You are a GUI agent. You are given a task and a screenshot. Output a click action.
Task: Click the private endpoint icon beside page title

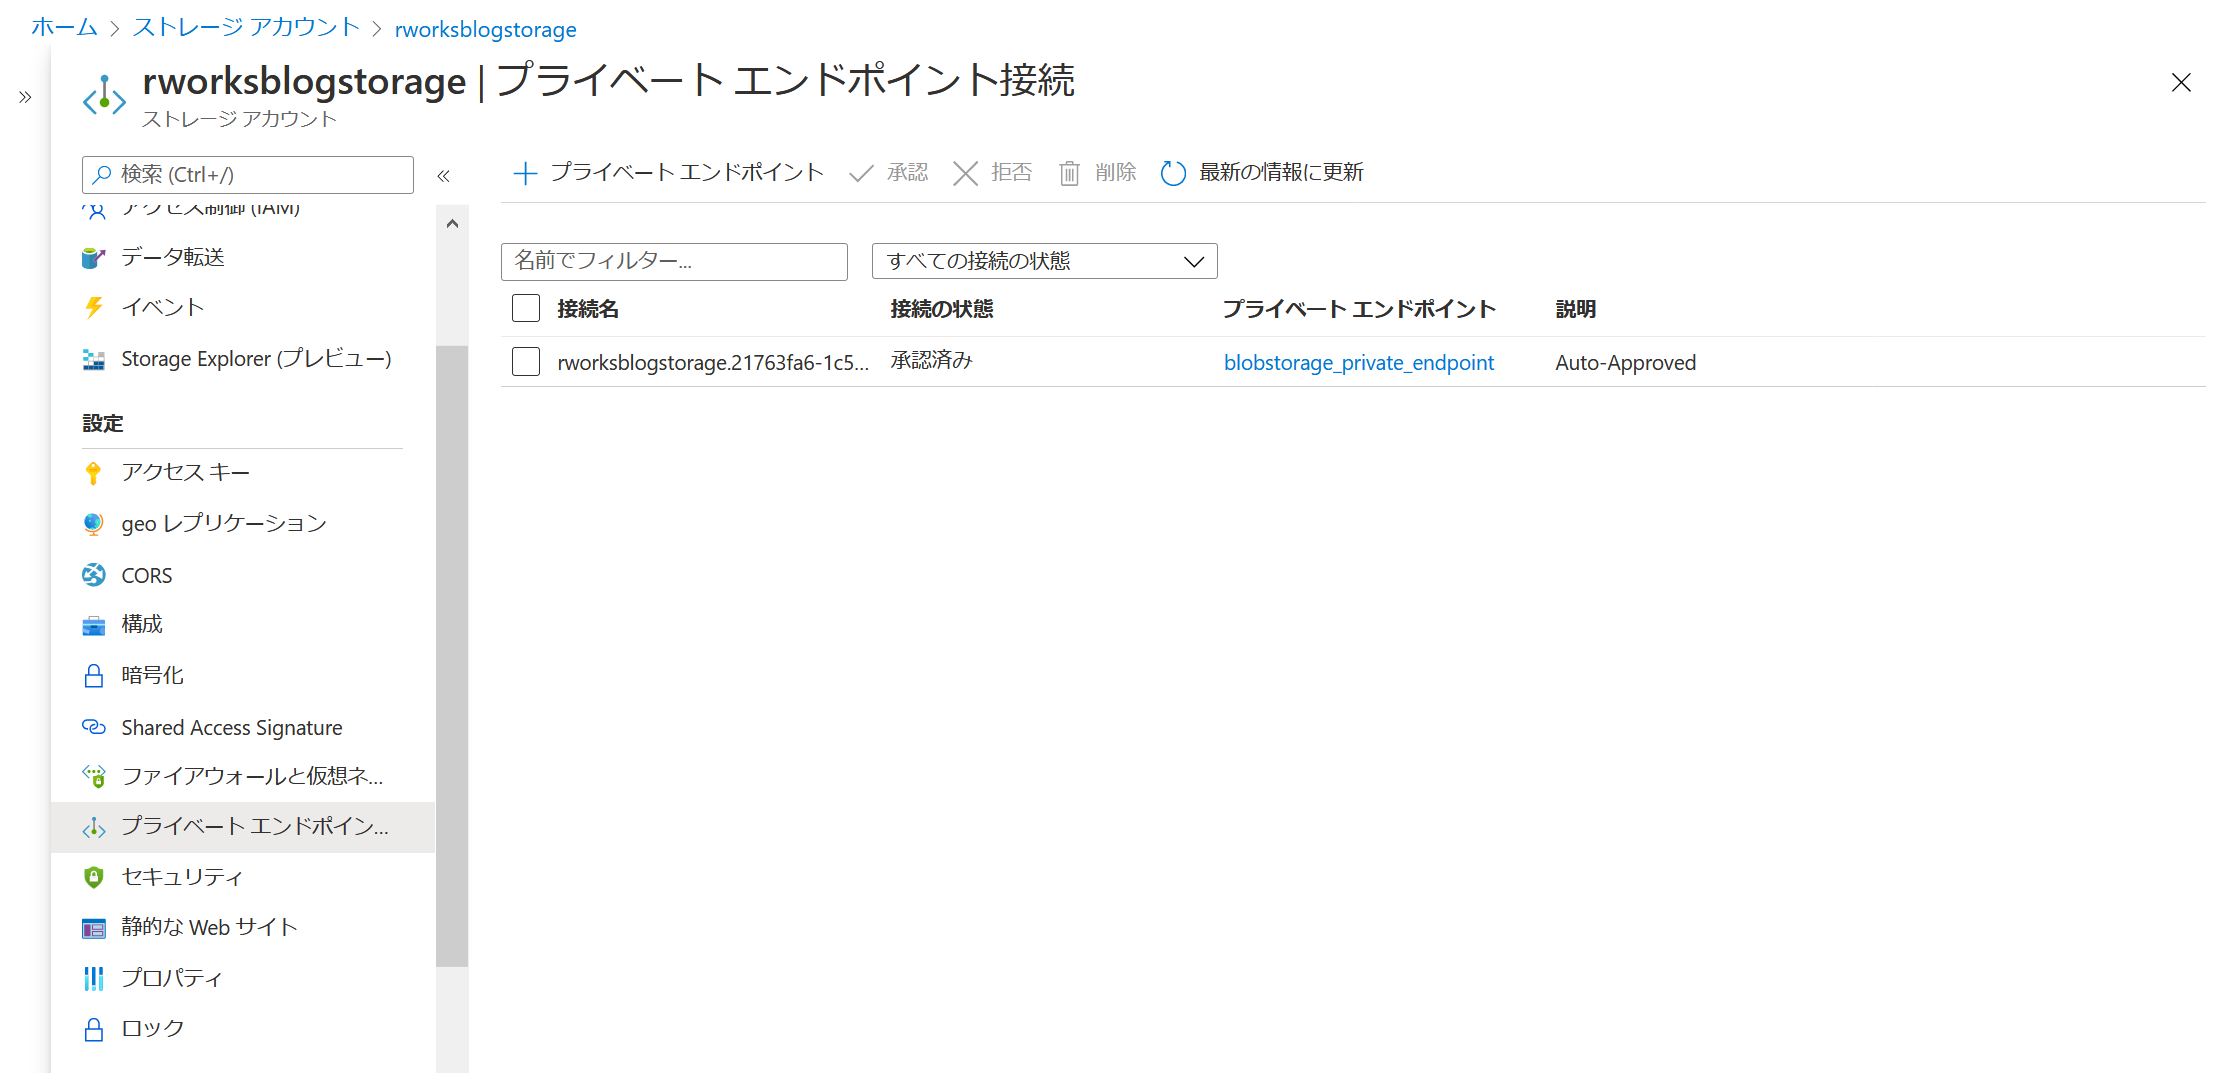click(x=104, y=97)
